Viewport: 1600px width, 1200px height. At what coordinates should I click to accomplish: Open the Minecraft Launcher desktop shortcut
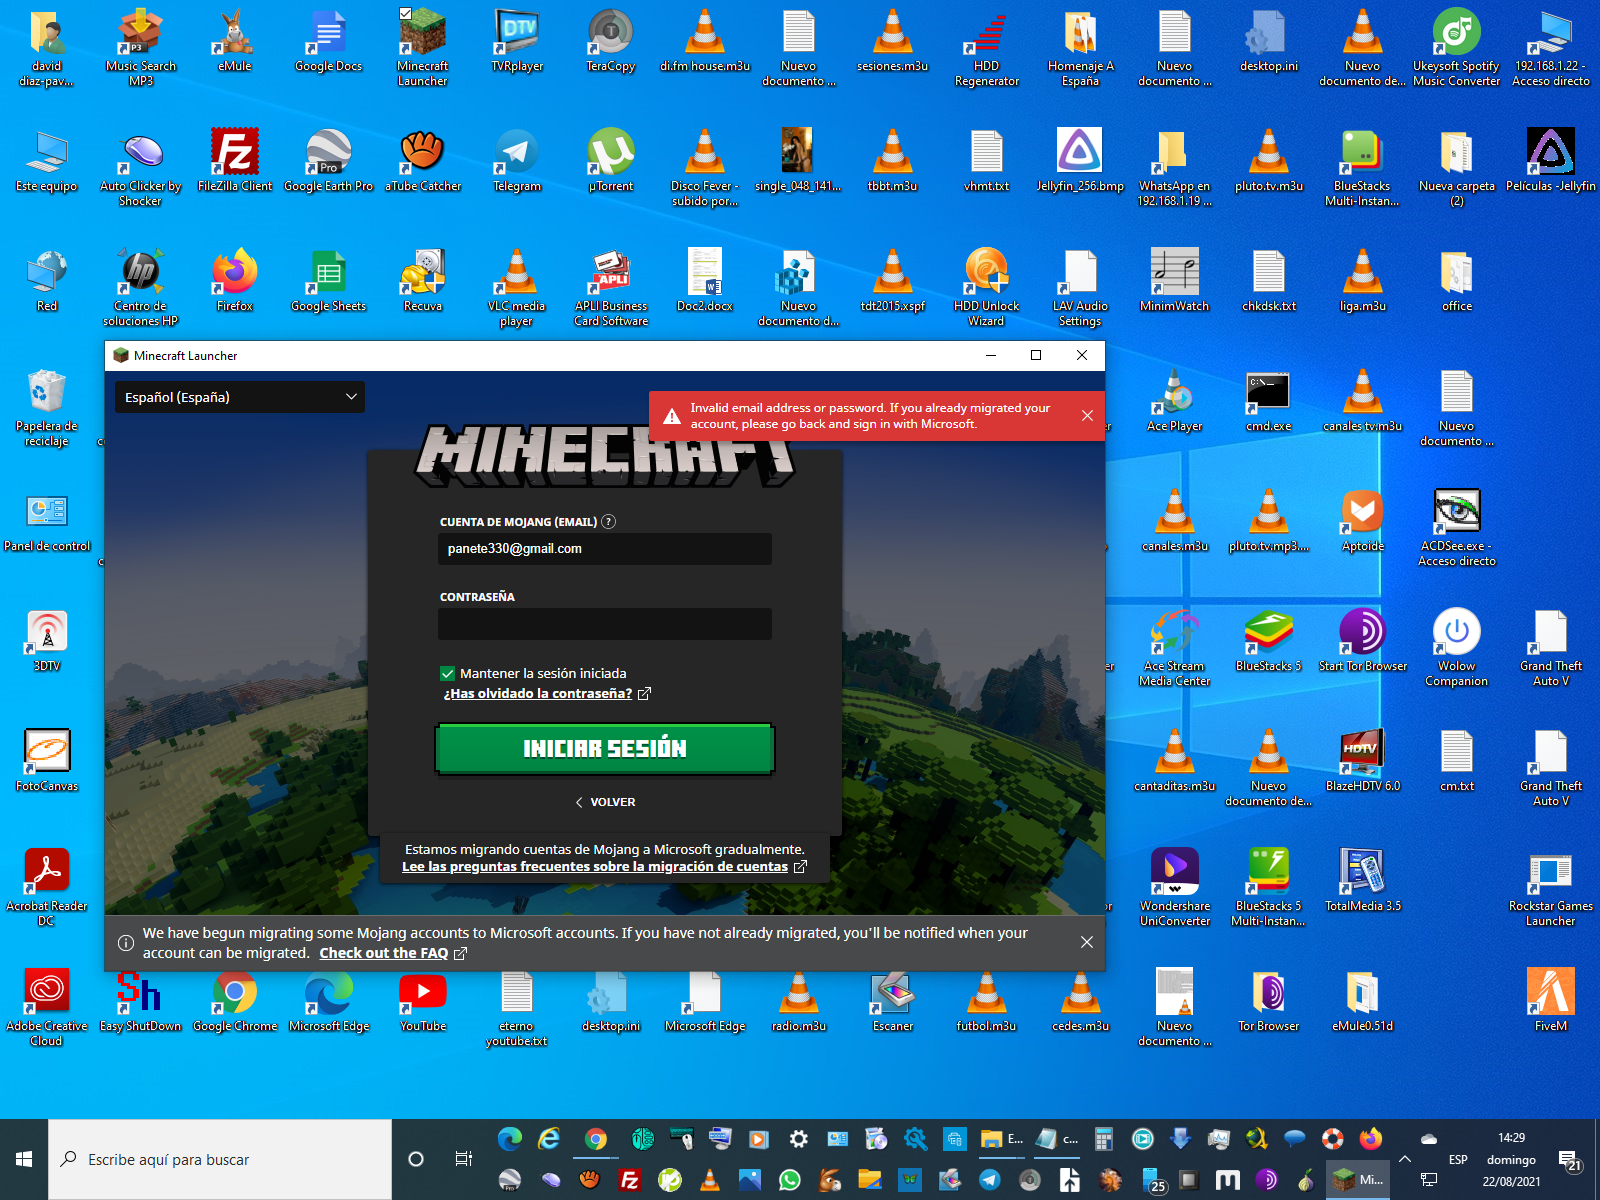(x=422, y=47)
